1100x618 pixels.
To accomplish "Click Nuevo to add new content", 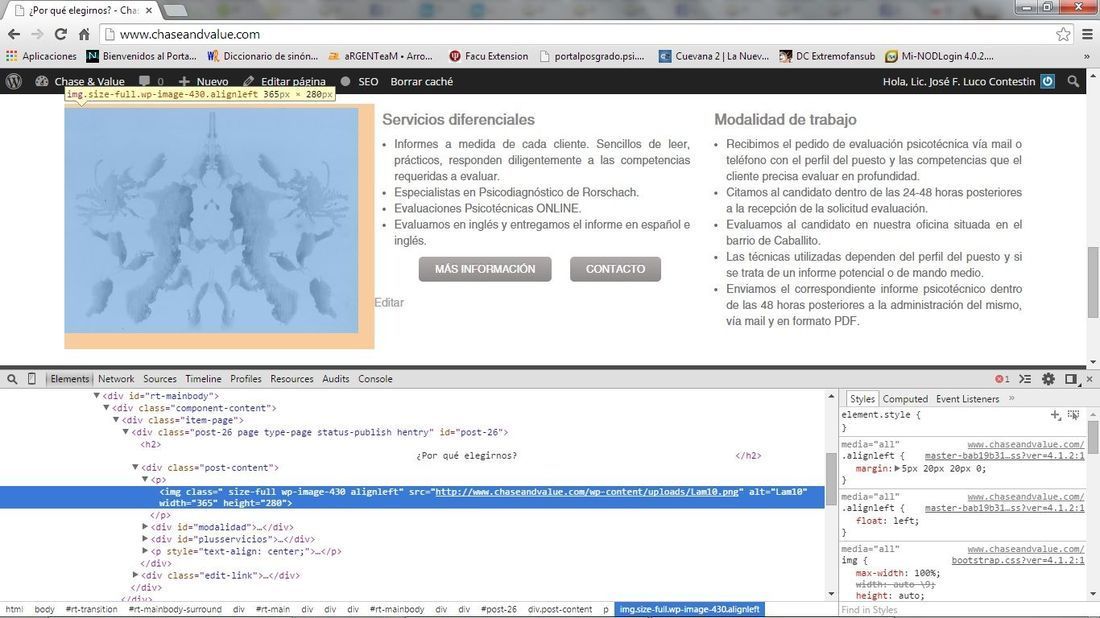I will tap(203, 81).
